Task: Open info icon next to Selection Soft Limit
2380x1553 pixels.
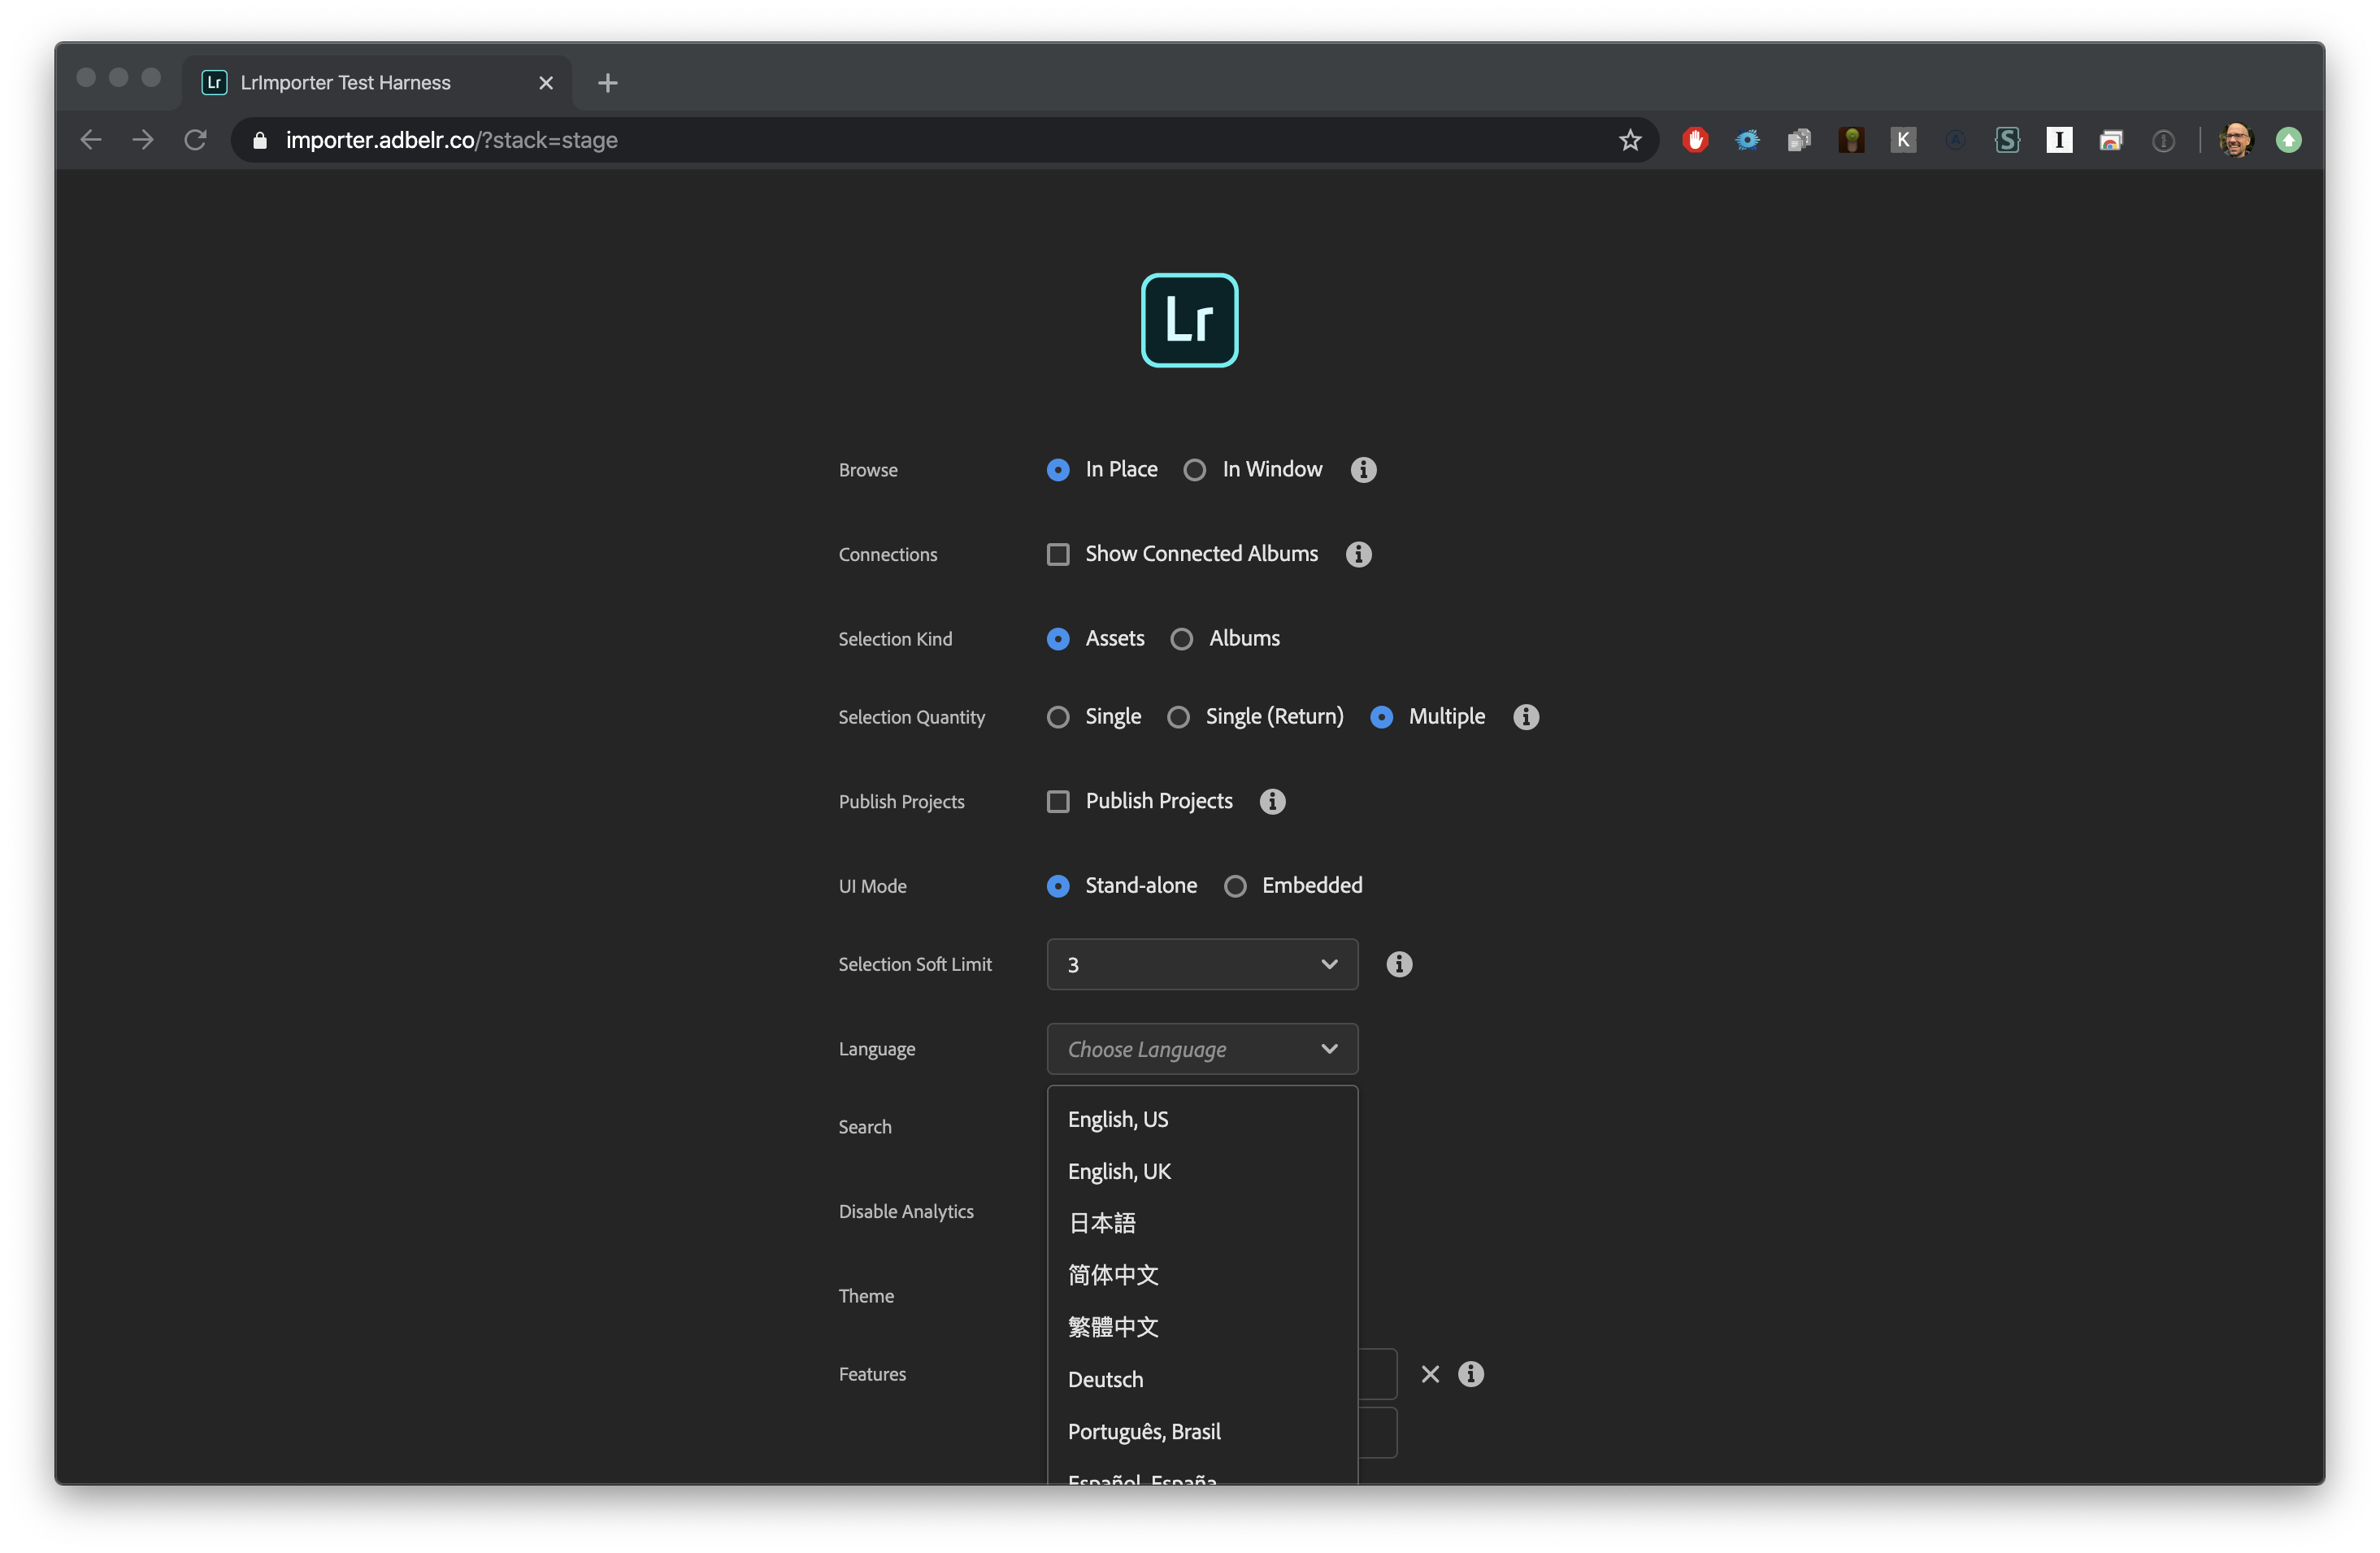Action: [1399, 964]
